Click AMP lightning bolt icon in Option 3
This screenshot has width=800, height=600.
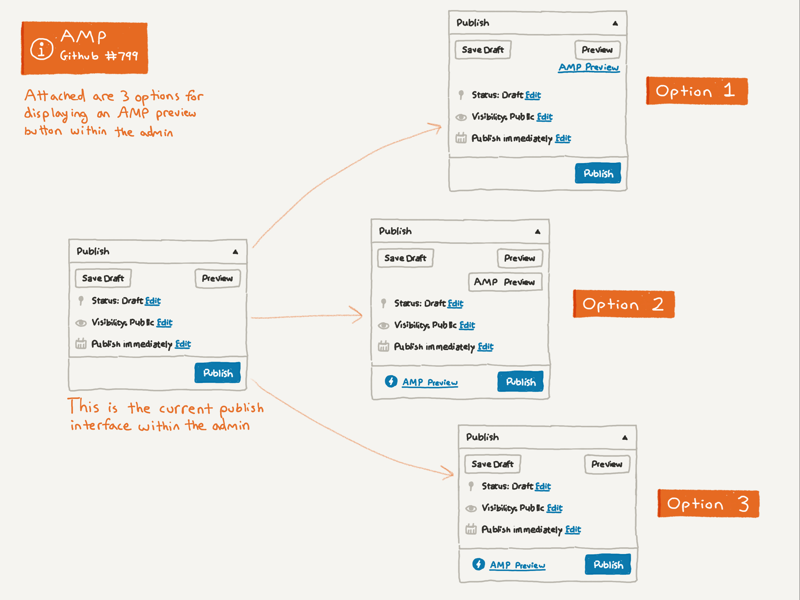click(478, 564)
